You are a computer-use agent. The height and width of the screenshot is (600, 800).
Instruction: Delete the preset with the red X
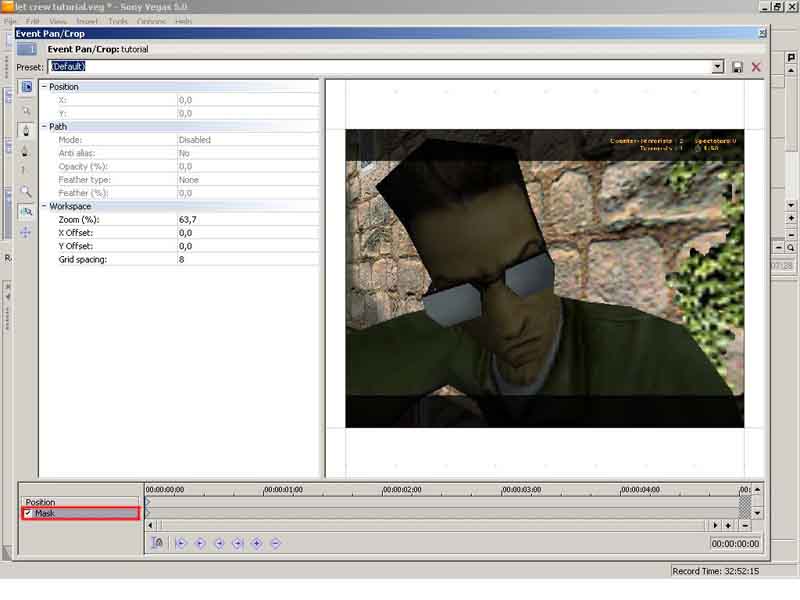point(756,67)
